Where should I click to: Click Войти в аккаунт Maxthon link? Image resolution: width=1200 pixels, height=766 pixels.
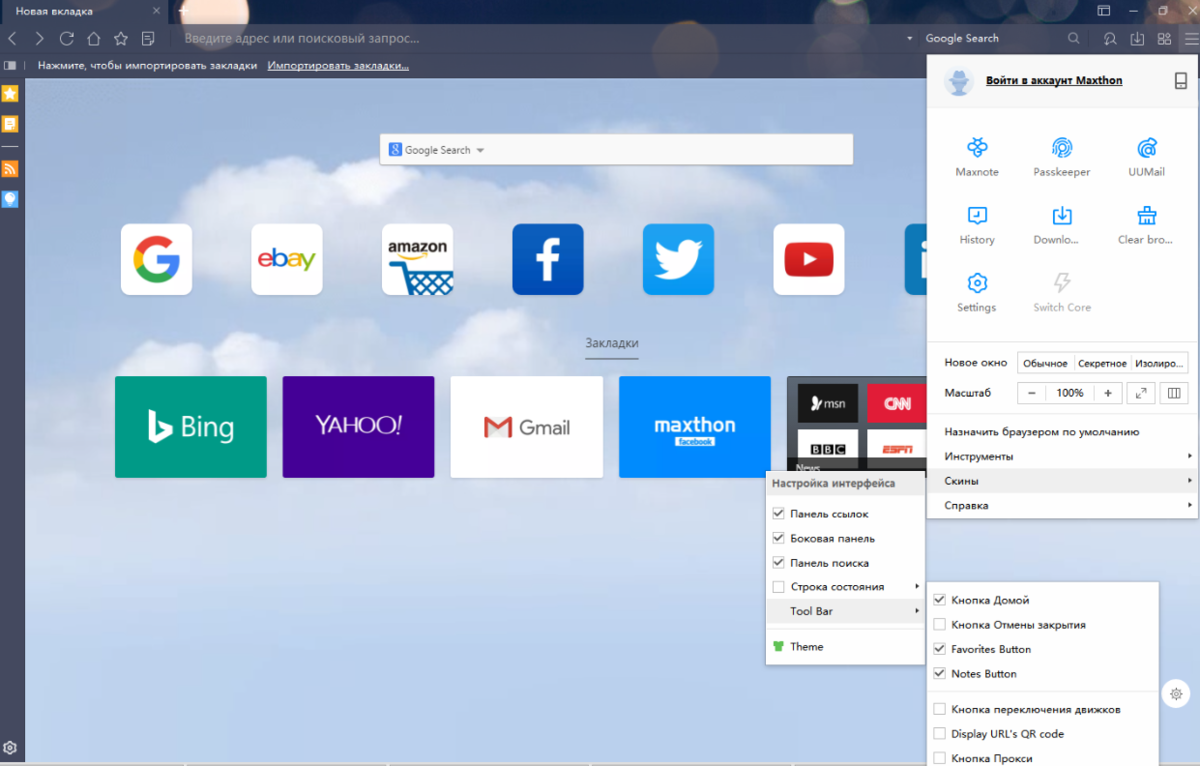click(1054, 81)
